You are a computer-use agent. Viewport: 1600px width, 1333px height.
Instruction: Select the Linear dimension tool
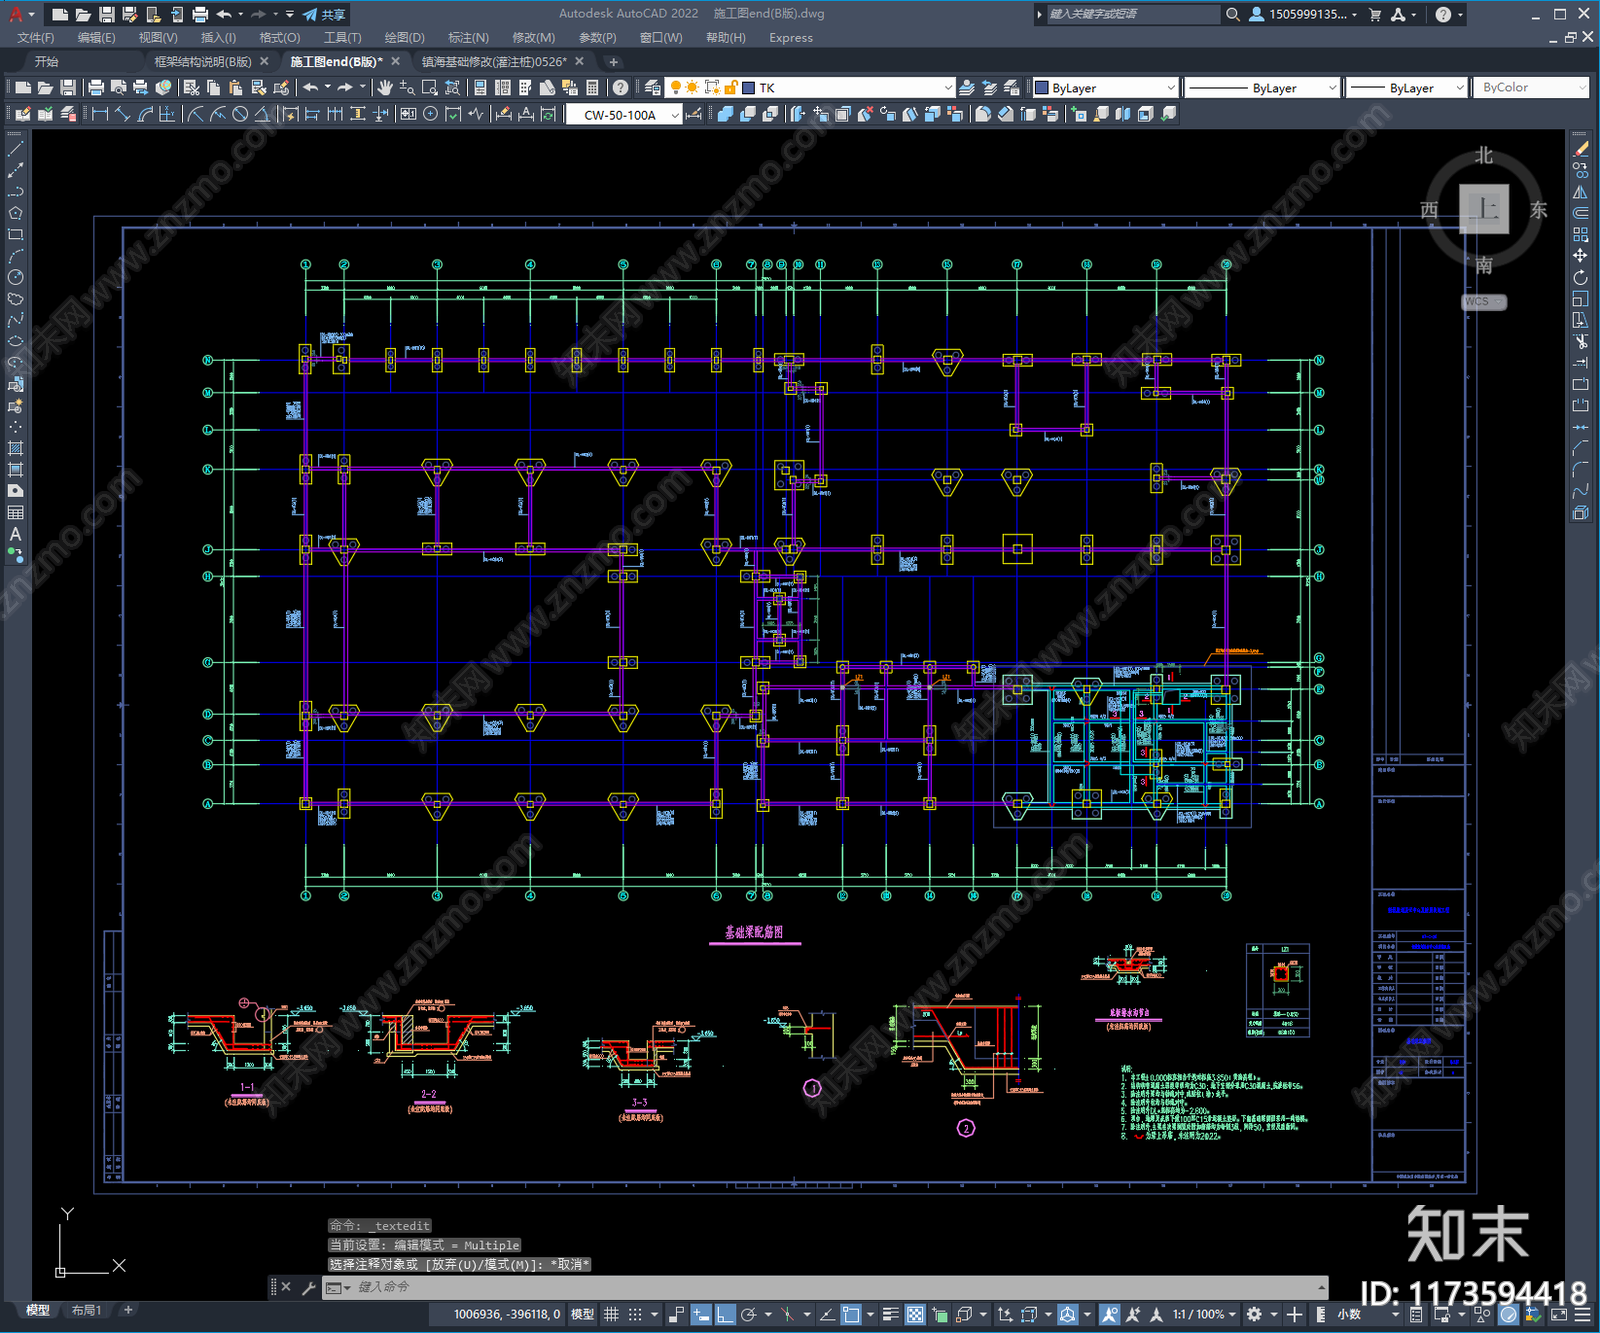pos(100,114)
